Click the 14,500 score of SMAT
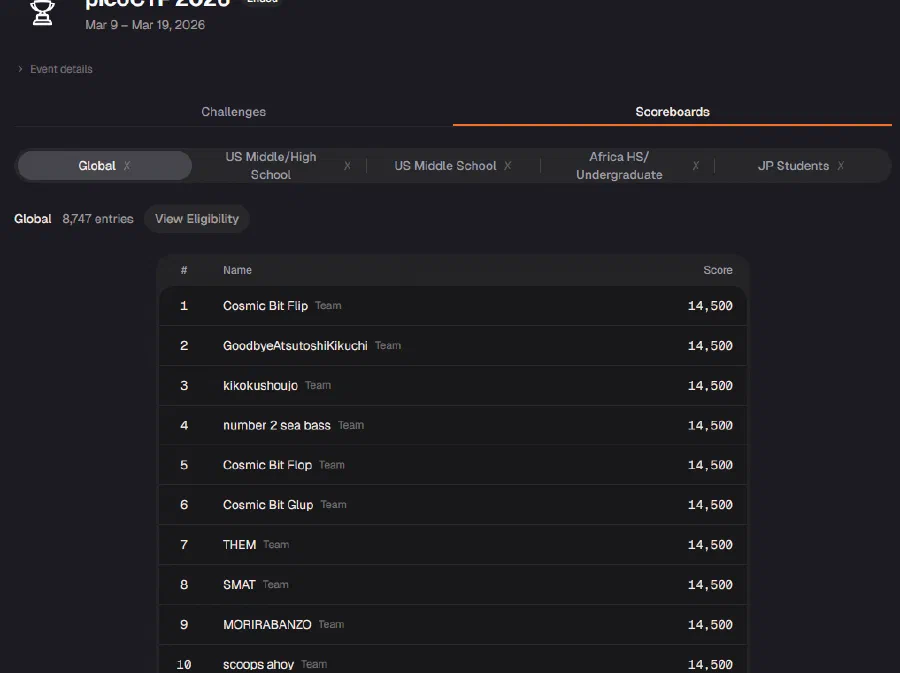The width and height of the screenshot is (900, 673). click(x=710, y=585)
